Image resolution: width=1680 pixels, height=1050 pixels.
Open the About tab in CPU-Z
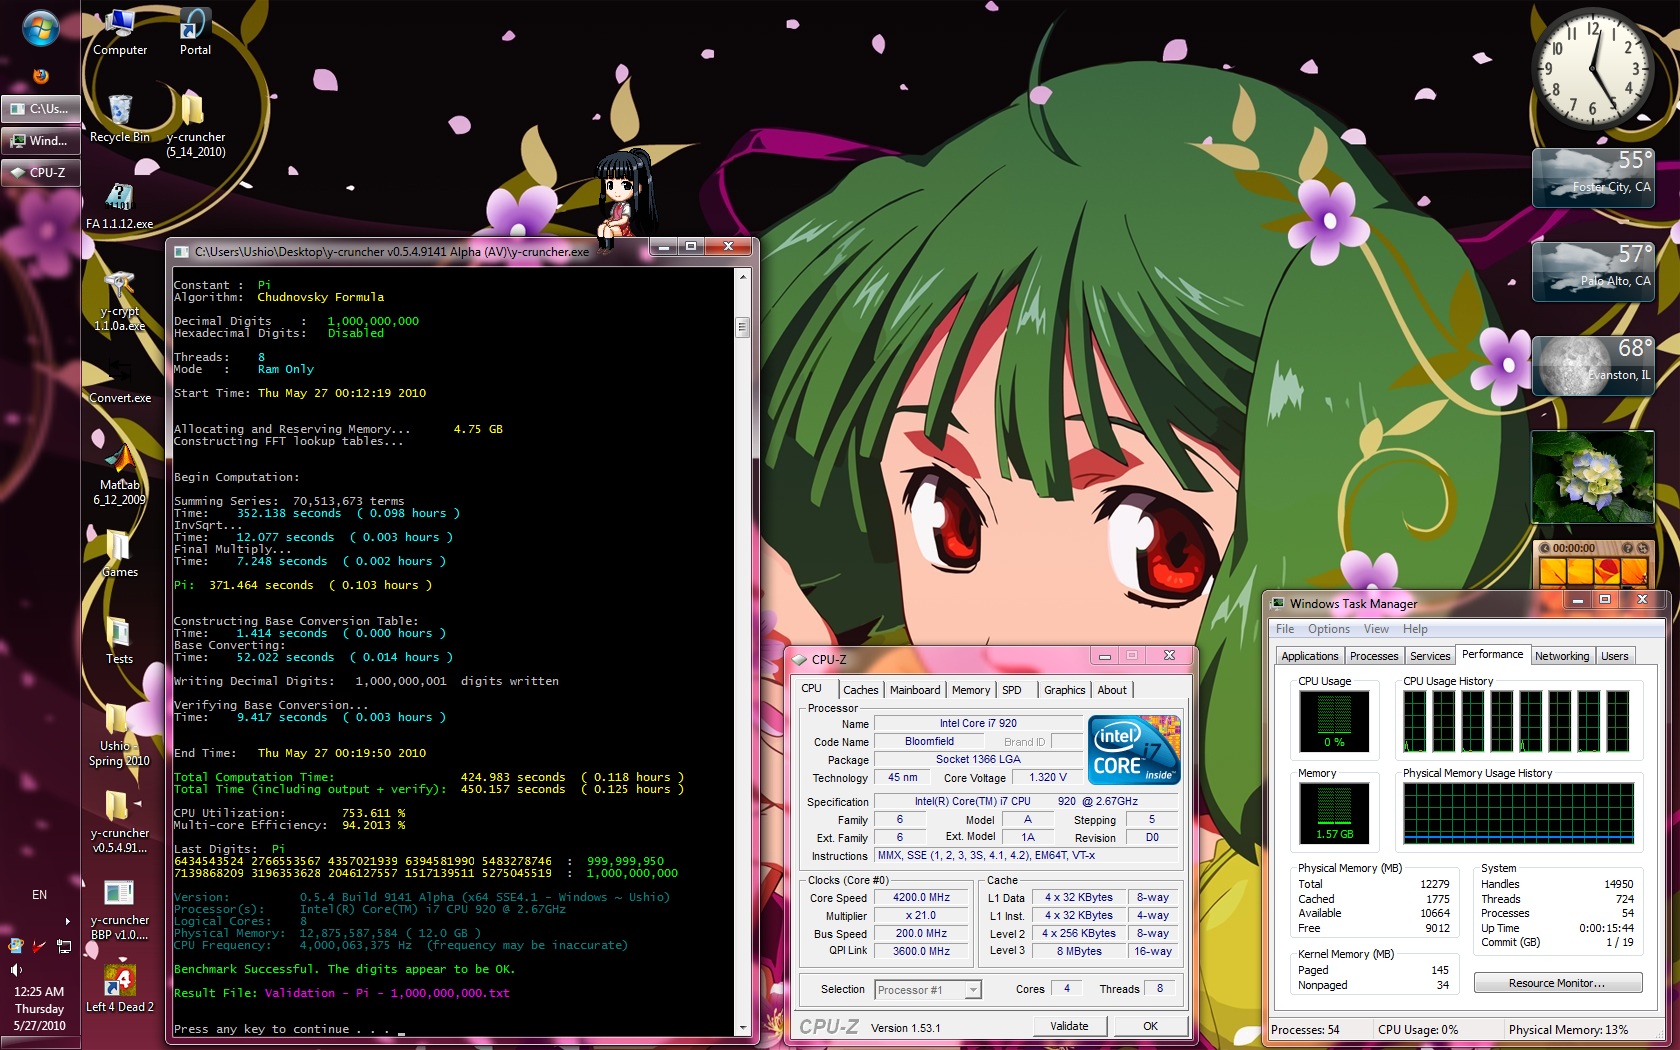point(1112,690)
